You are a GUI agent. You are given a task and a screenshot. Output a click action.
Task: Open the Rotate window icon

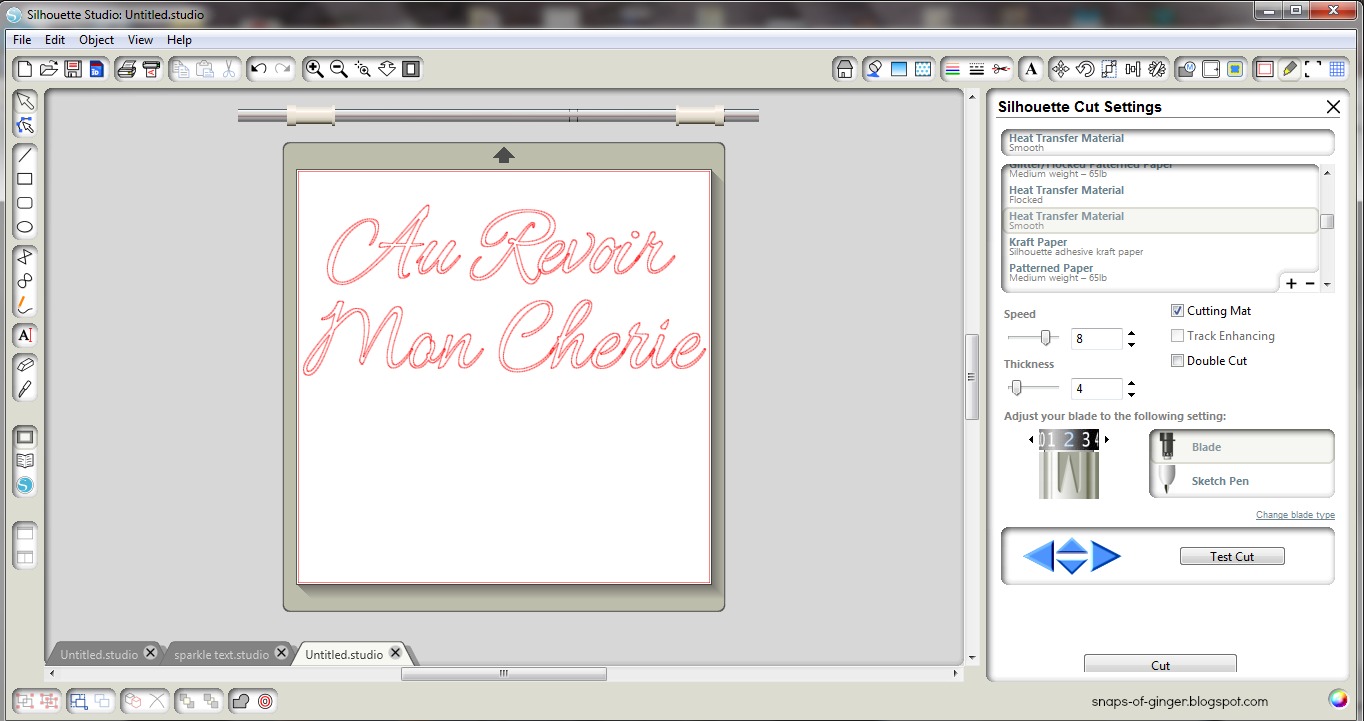point(1084,69)
